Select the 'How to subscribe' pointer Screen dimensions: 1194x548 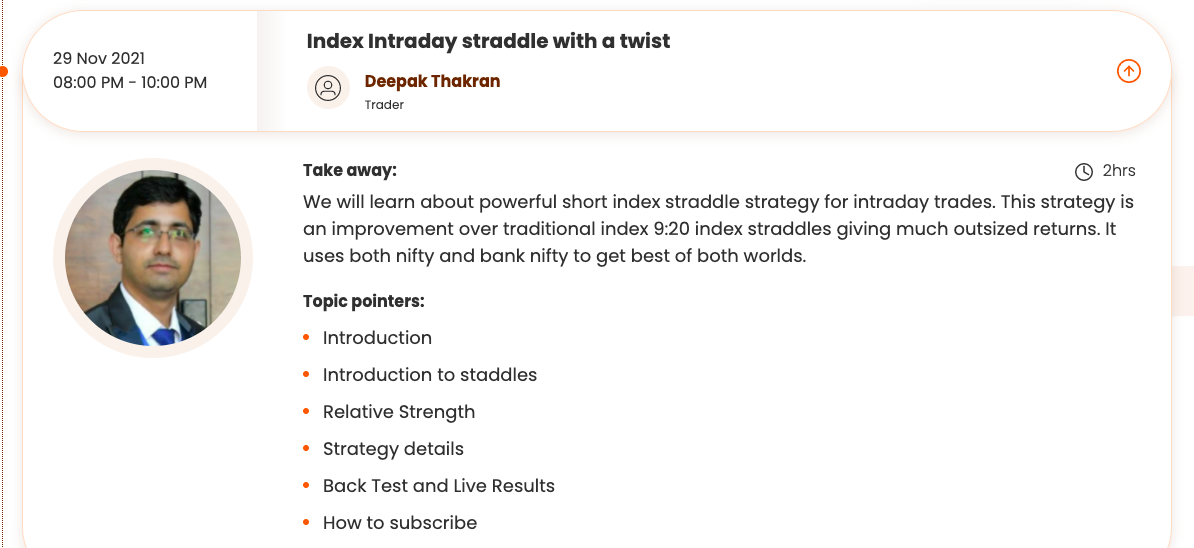[x=399, y=523]
